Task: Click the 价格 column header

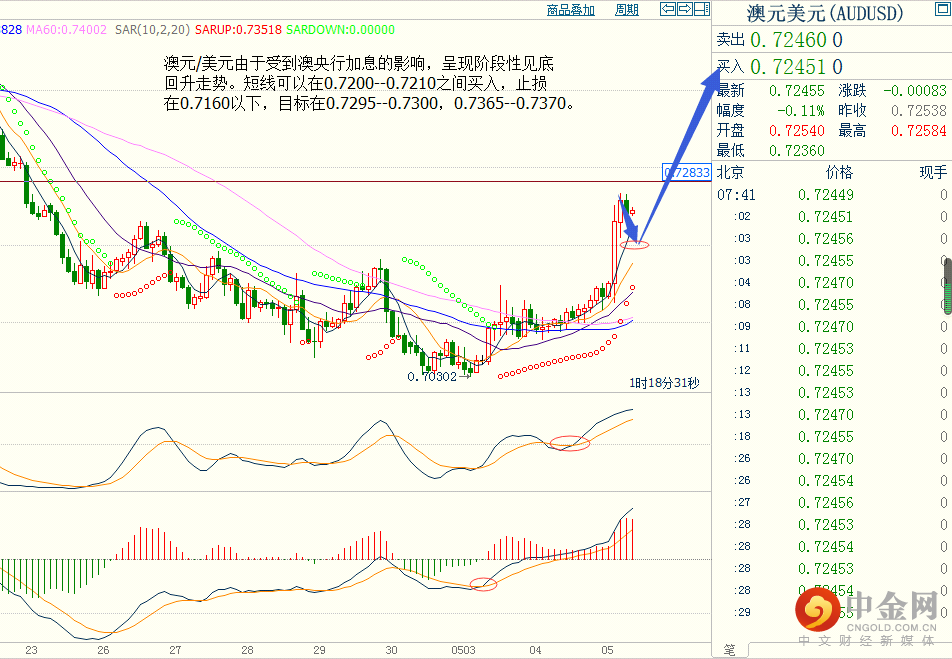Action: tap(839, 172)
